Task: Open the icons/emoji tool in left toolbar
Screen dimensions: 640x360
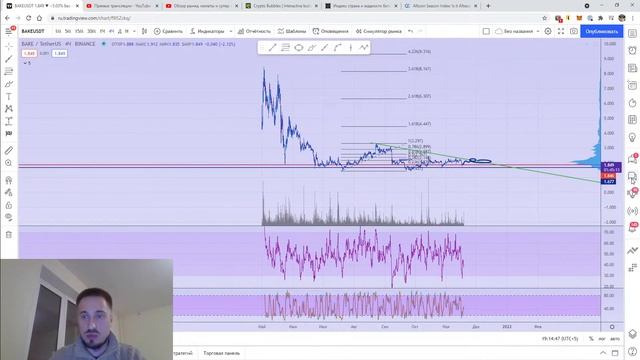Action: point(9,133)
